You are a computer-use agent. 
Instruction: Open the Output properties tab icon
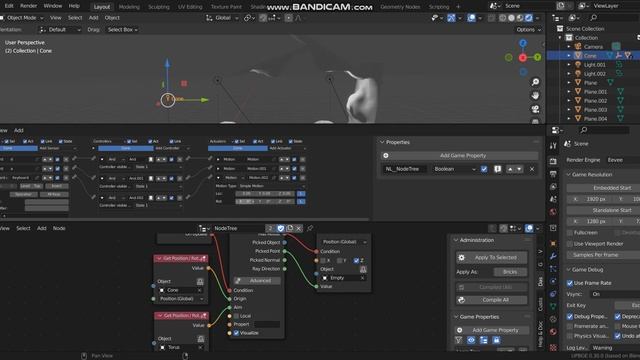(x=553, y=174)
